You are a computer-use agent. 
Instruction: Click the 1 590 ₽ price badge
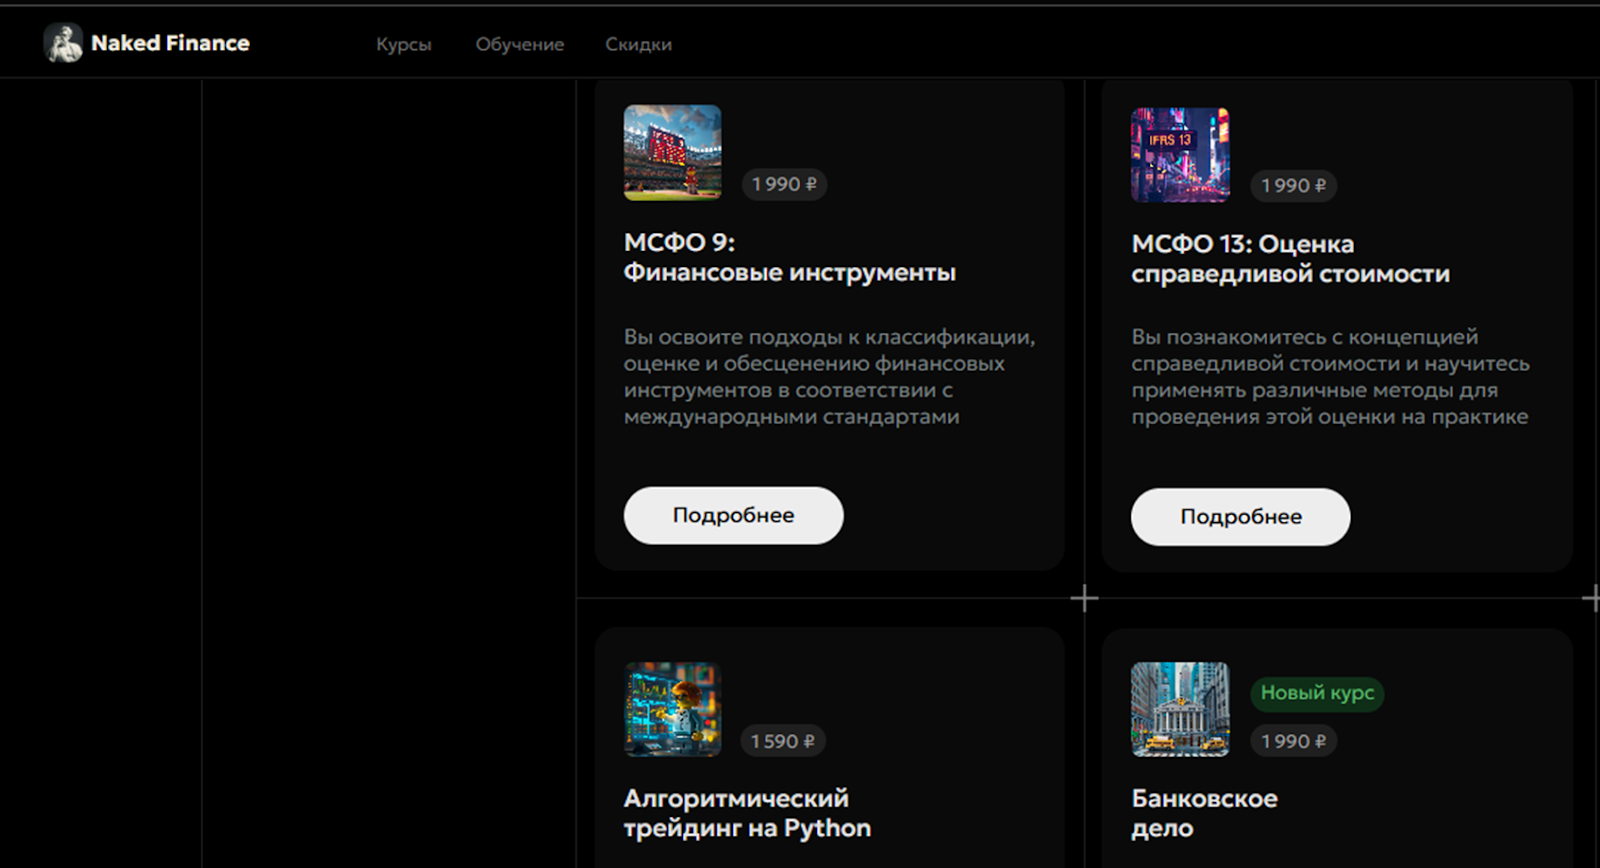pyautogui.click(x=783, y=741)
